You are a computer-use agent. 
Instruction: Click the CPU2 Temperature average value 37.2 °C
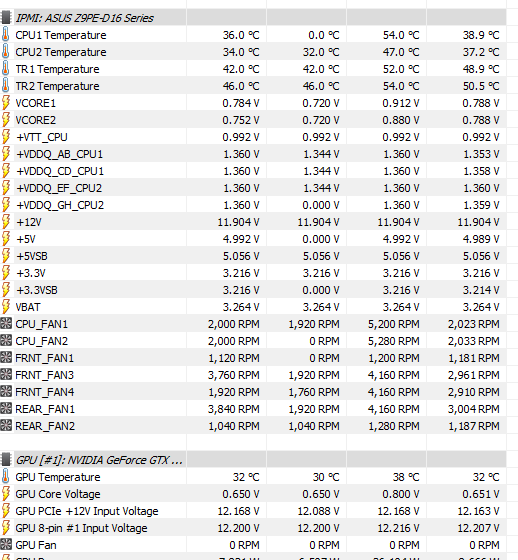pyautogui.click(x=481, y=52)
